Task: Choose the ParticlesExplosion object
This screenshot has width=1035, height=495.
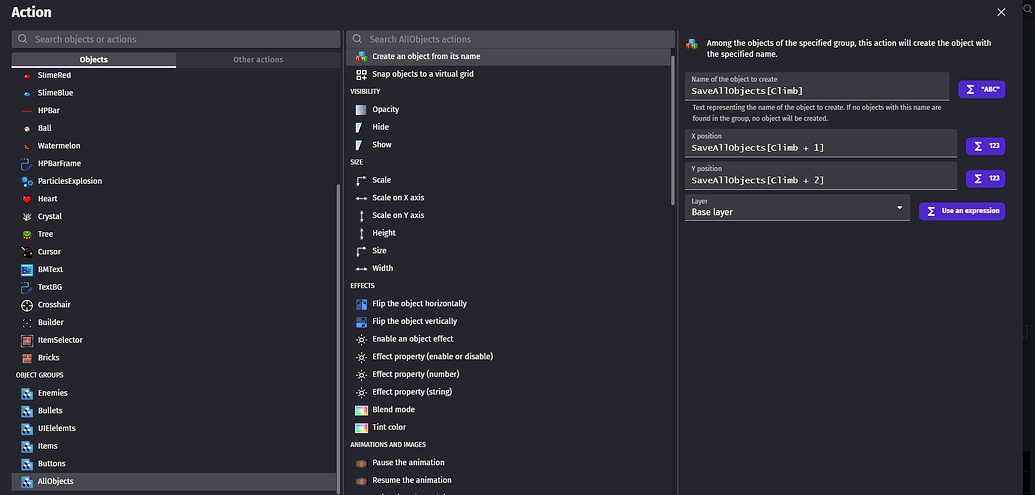Action: (69, 181)
